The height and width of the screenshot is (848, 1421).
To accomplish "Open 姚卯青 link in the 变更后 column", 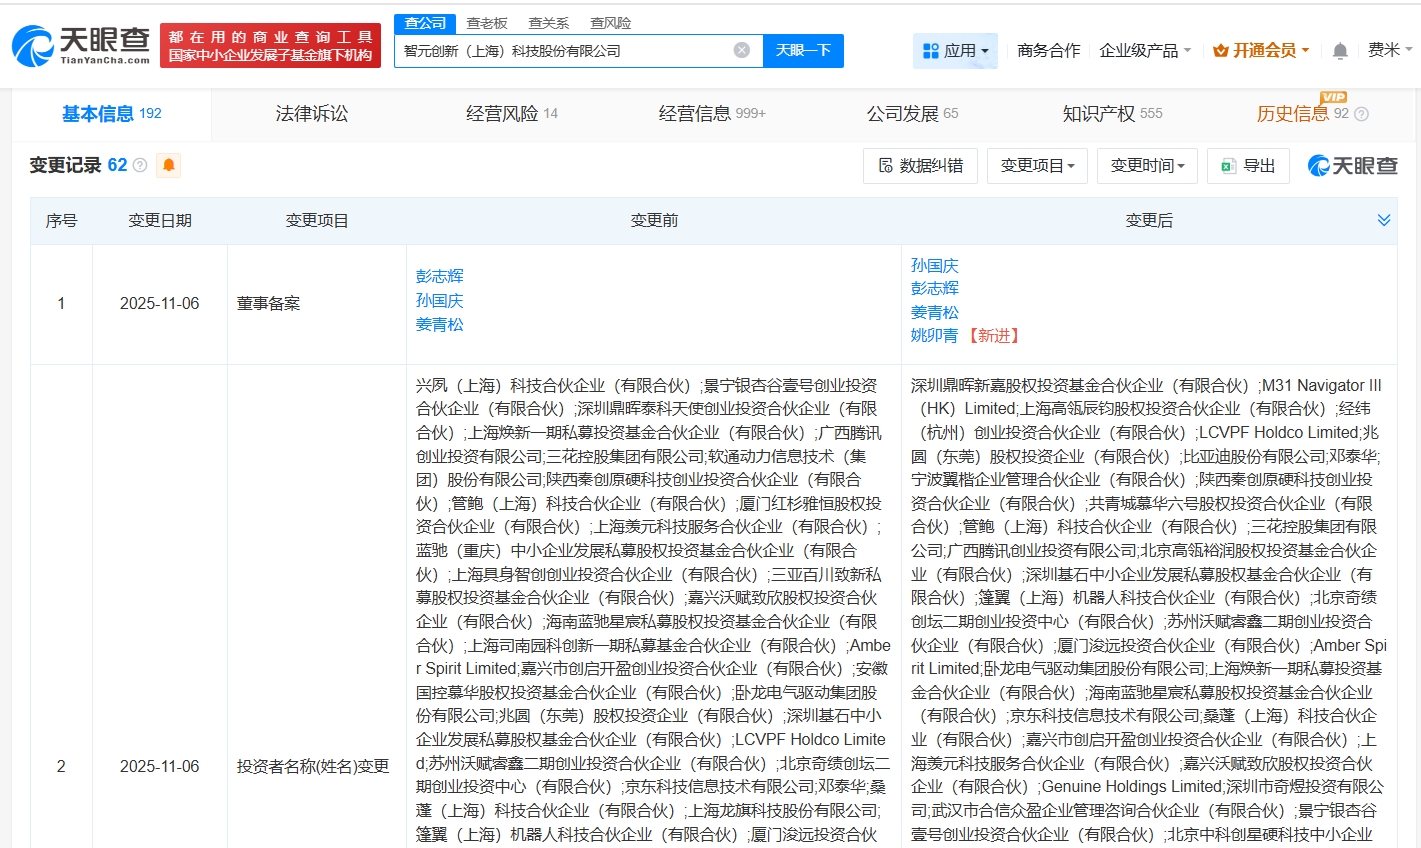I will click(934, 336).
